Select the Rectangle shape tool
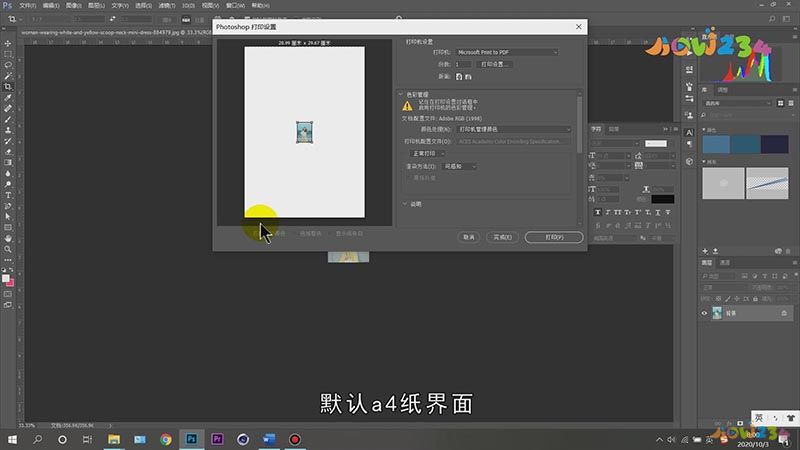Screen dimensions: 800x450 pos(8,228)
